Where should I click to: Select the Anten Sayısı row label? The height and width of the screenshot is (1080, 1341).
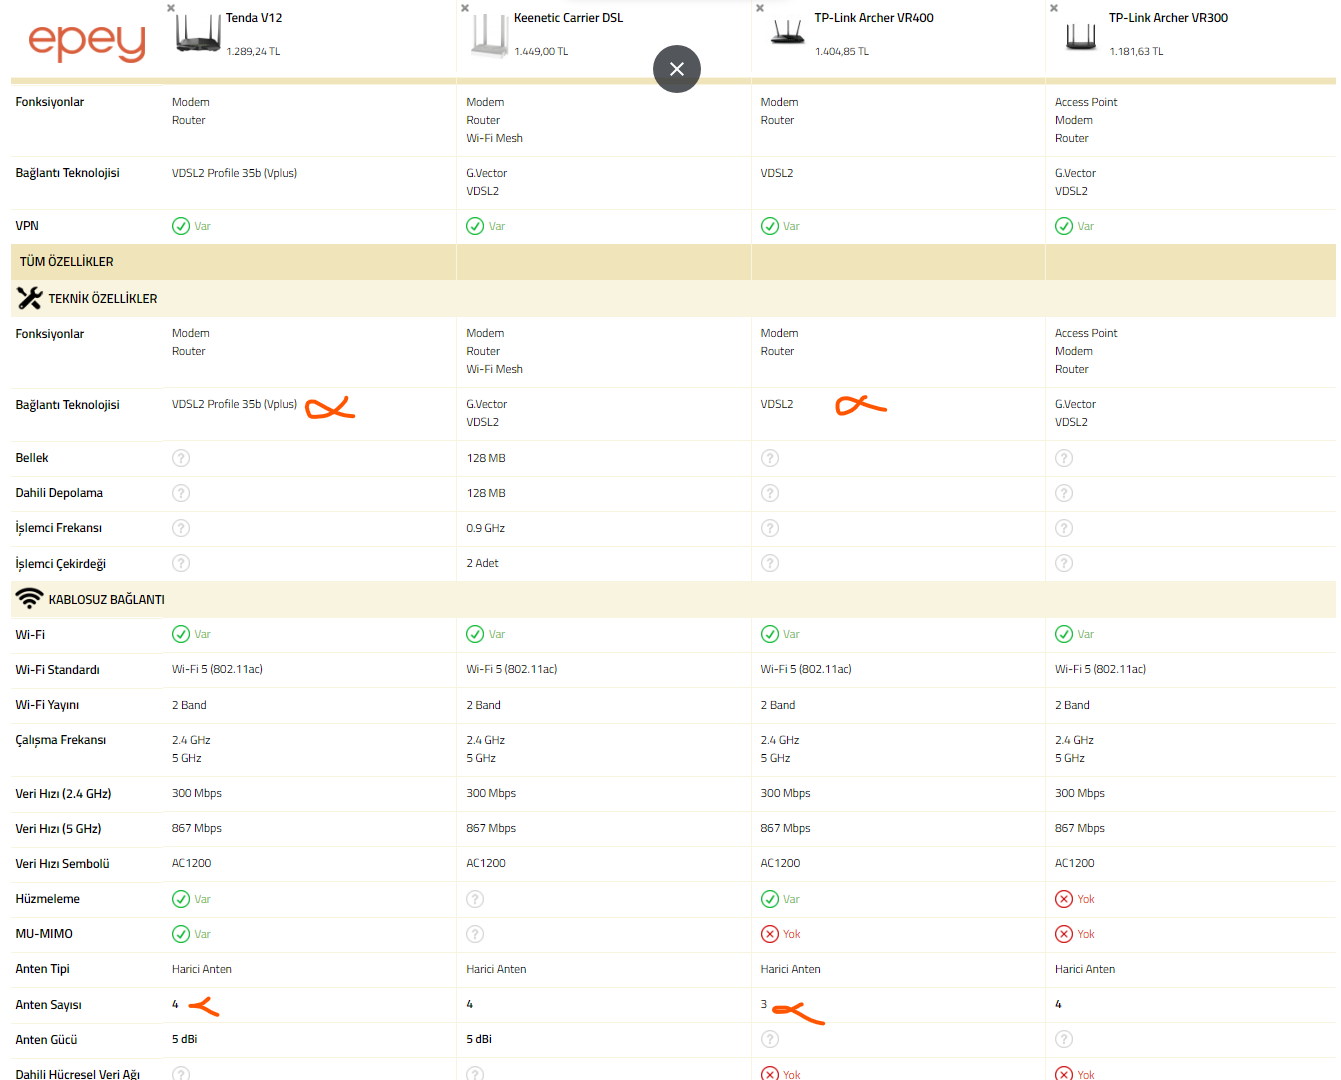(48, 1005)
